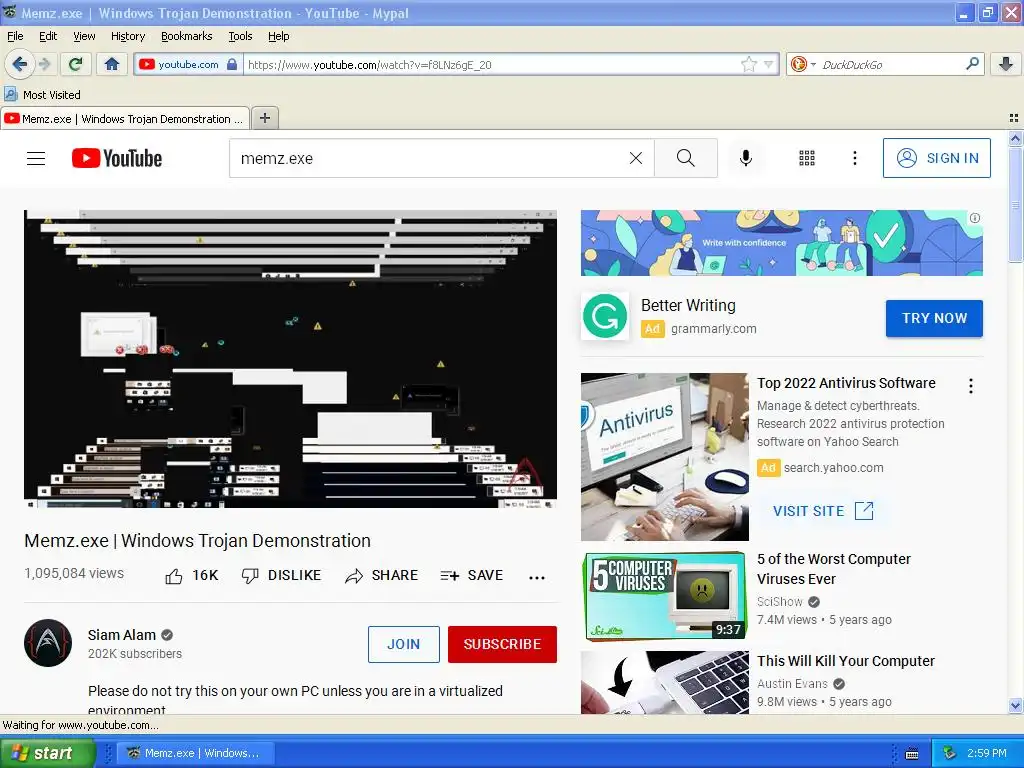The width and height of the screenshot is (1024, 768).
Task: Open the YouTube apps grid icon
Action: [x=807, y=158]
